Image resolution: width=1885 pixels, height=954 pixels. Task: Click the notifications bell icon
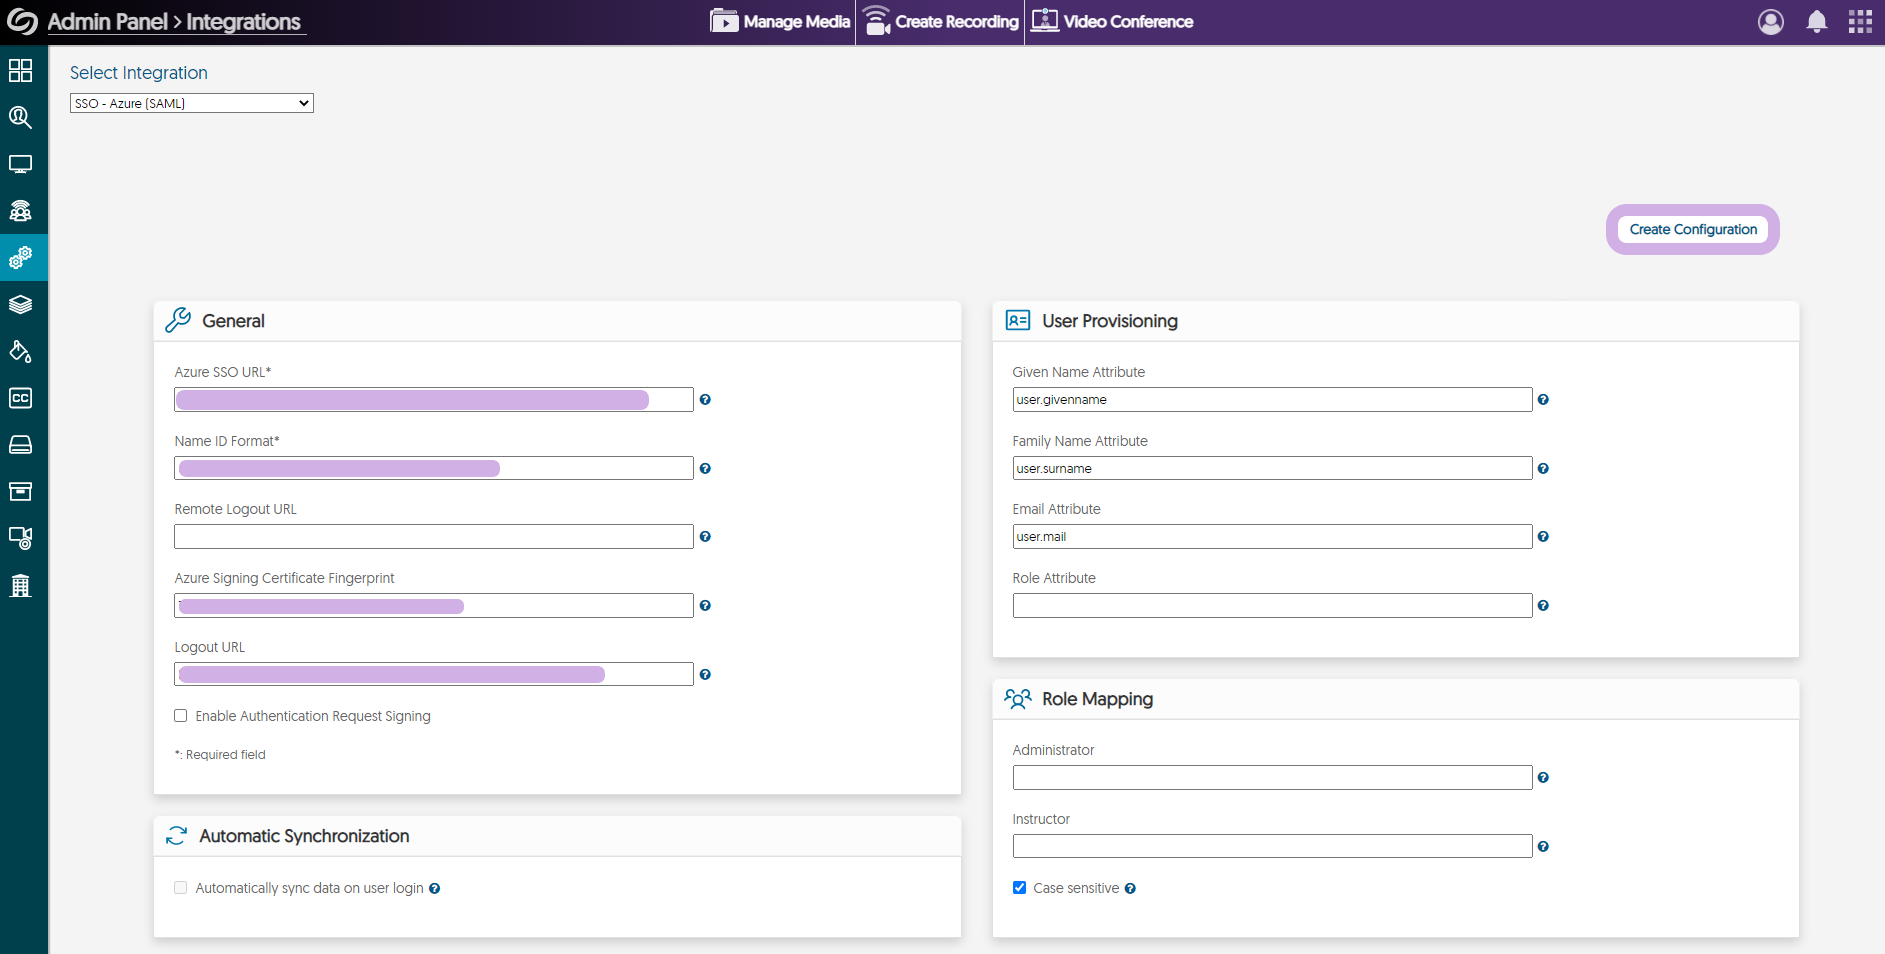pos(1817,22)
